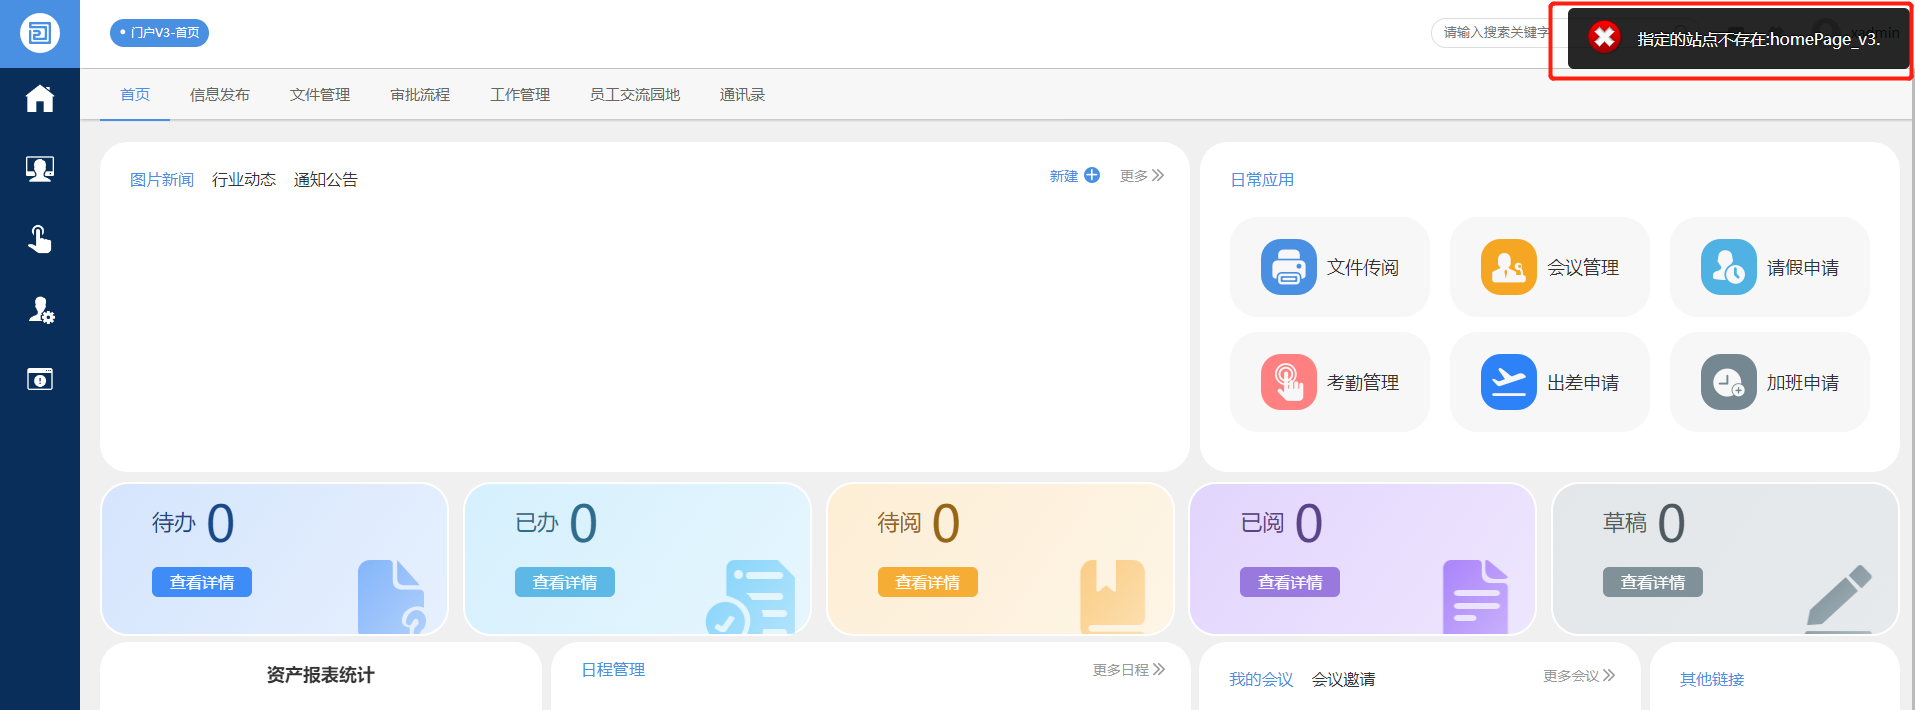Click the pencil icon in the 草稿 card
The width and height of the screenshot is (1915, 710).
tap(1839, 599)
